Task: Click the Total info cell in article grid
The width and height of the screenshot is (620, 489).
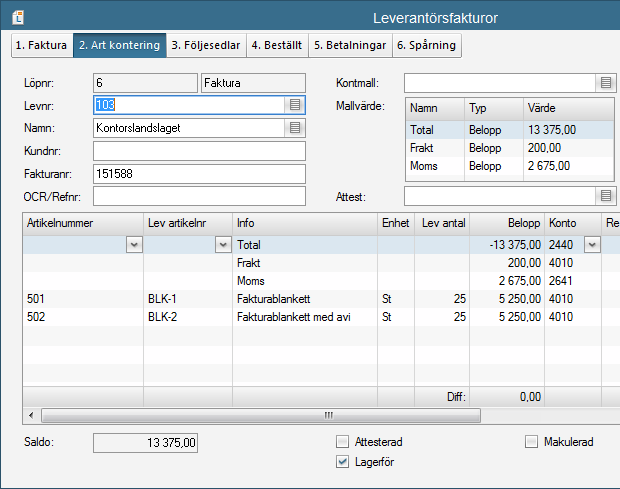Action: tap(305, 245)
